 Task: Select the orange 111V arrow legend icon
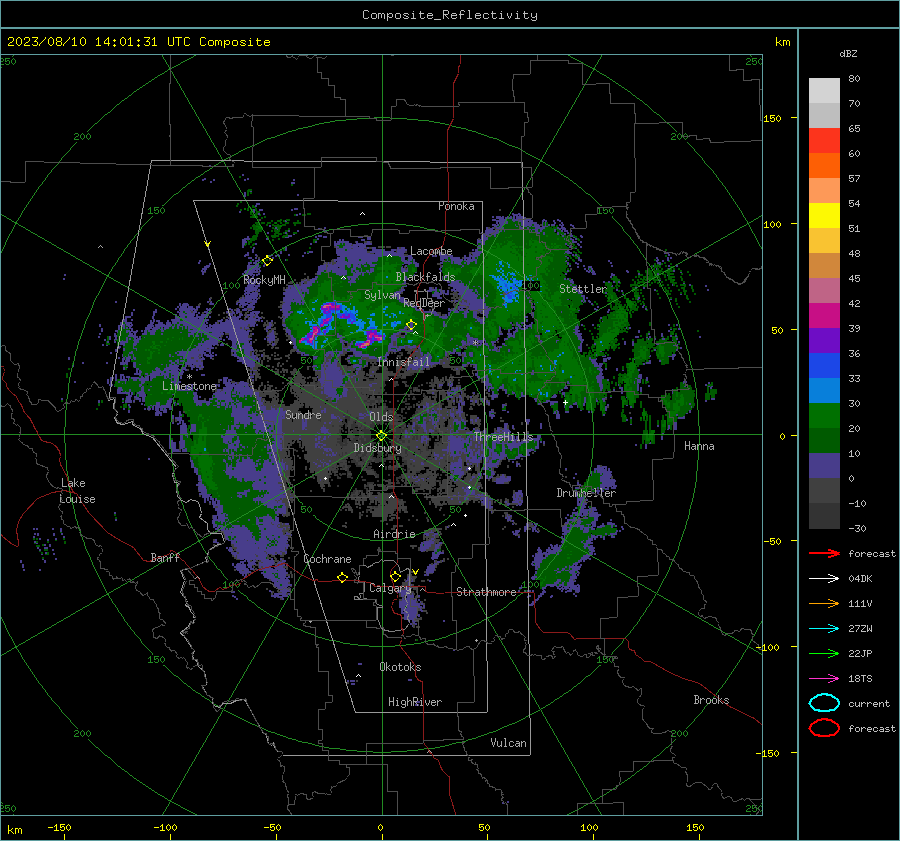click(824, 603)
